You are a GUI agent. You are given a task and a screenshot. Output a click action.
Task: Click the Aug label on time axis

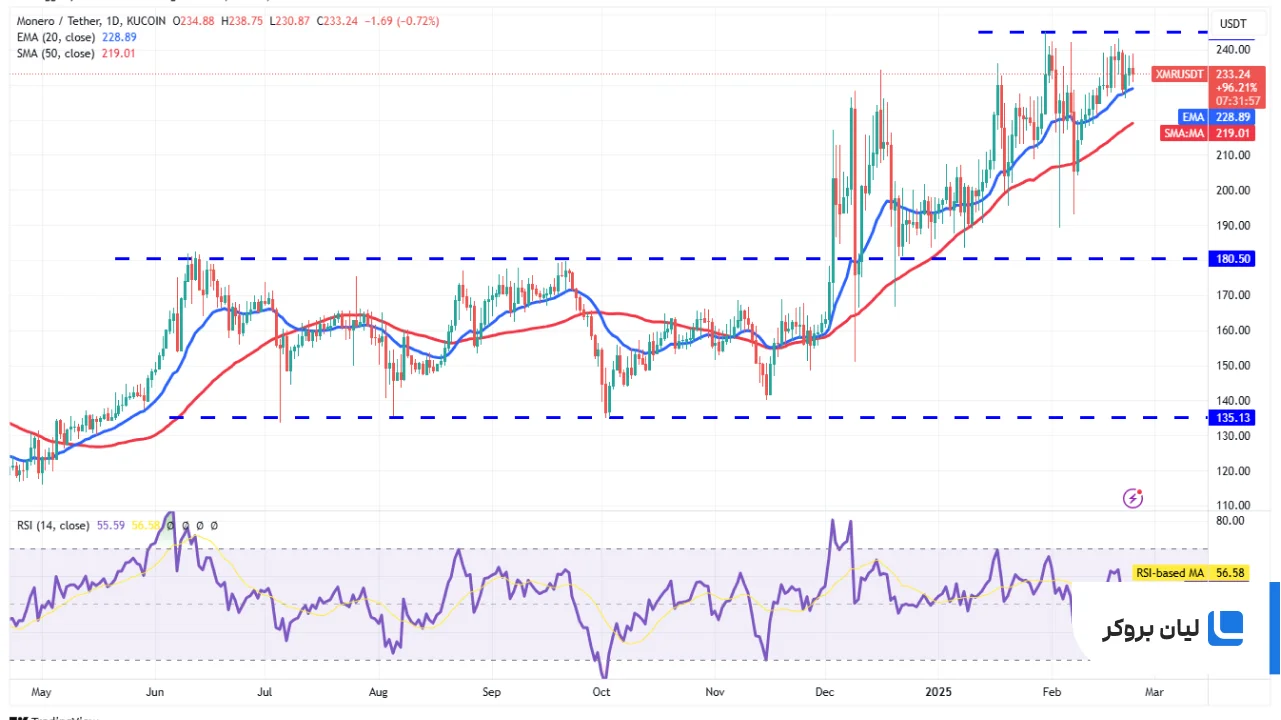pyautogui.click(x=378, y=692)
